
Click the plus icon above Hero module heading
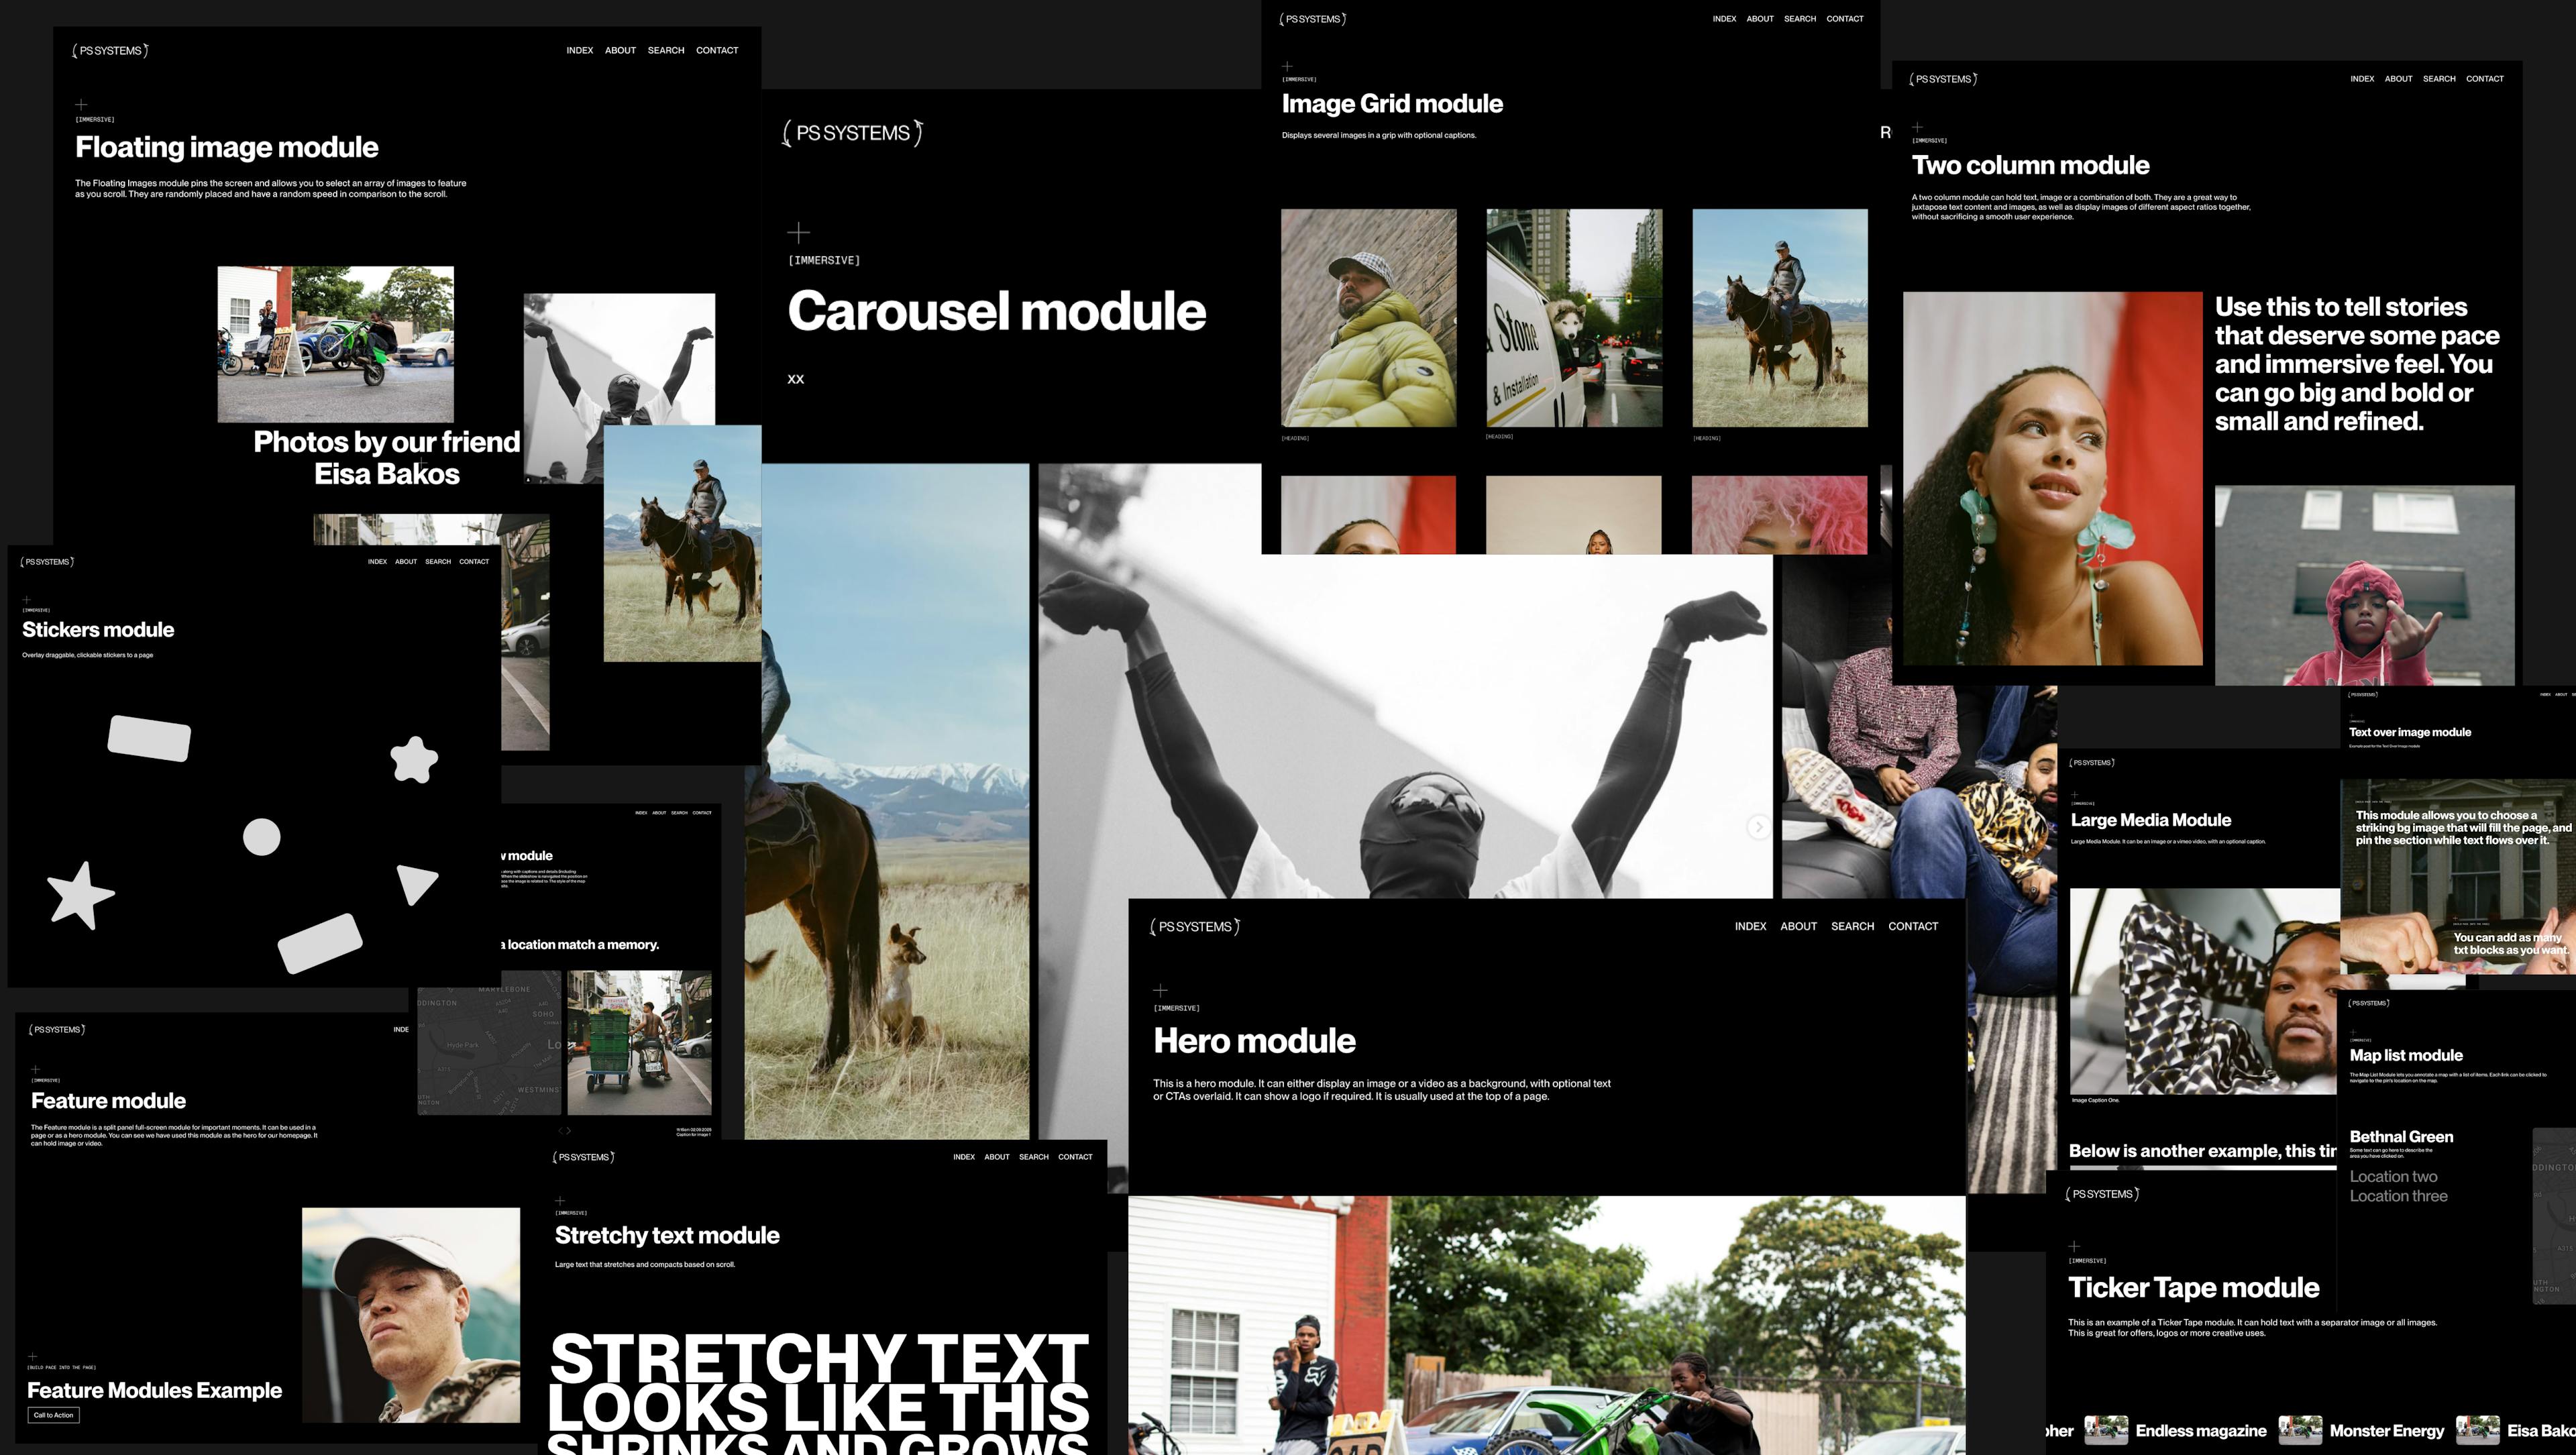[x=1160, y=991]
